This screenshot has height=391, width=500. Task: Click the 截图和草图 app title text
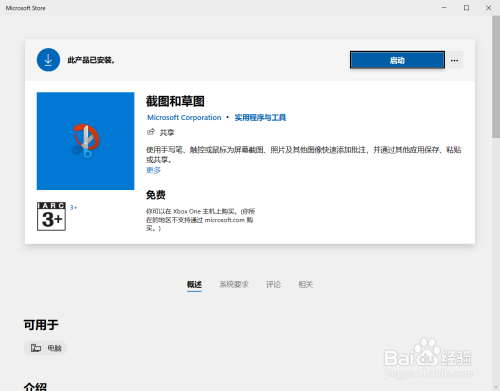(175, 101)
